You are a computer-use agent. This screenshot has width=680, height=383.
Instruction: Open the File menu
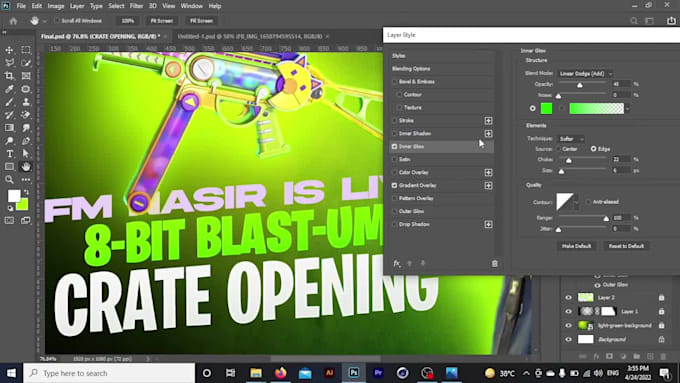point(21,6)
